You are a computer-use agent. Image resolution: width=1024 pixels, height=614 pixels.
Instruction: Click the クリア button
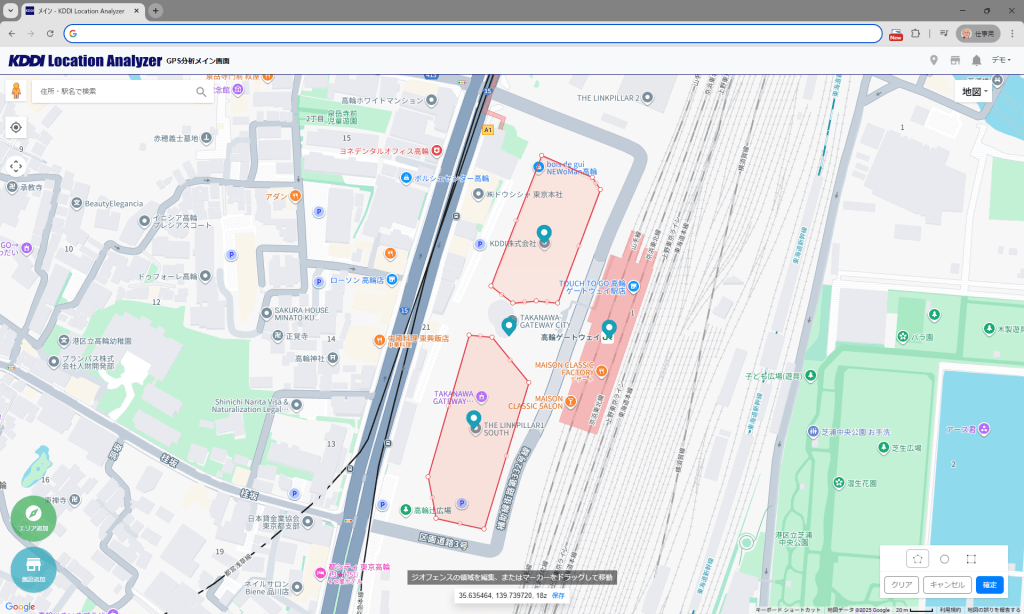(902, 585)
